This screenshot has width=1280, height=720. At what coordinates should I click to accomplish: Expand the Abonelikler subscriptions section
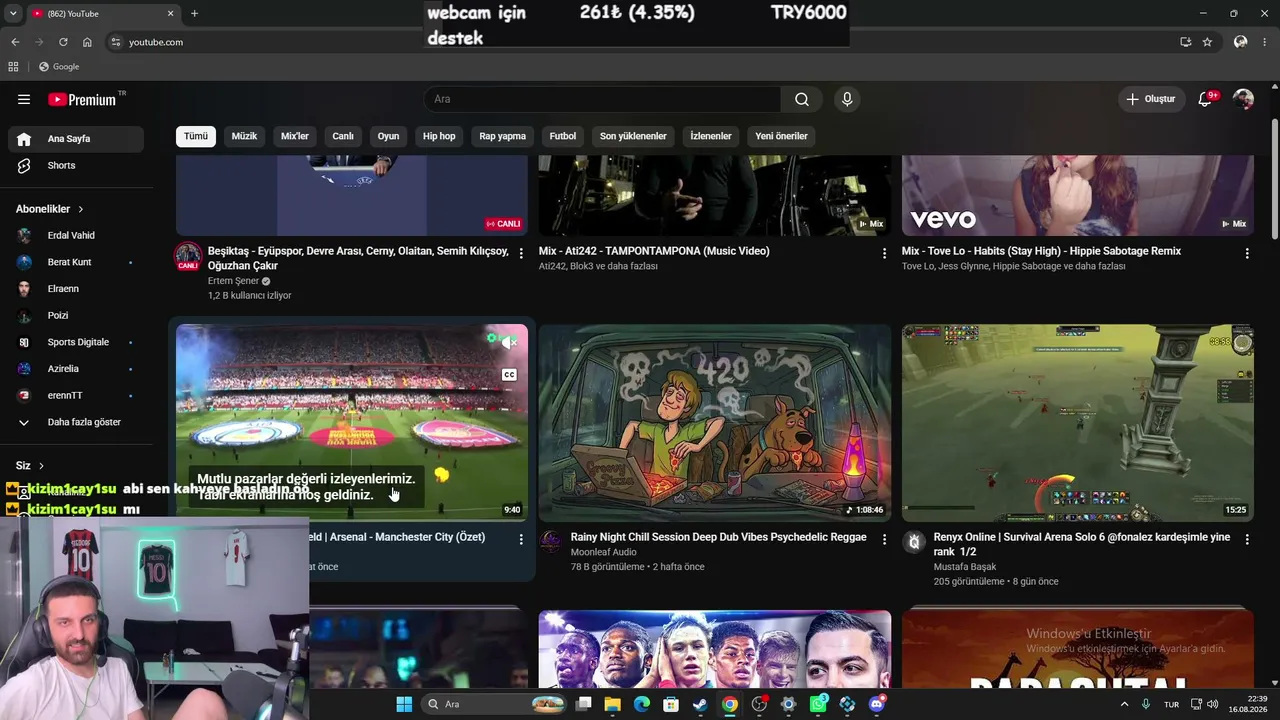pos(50,209)
